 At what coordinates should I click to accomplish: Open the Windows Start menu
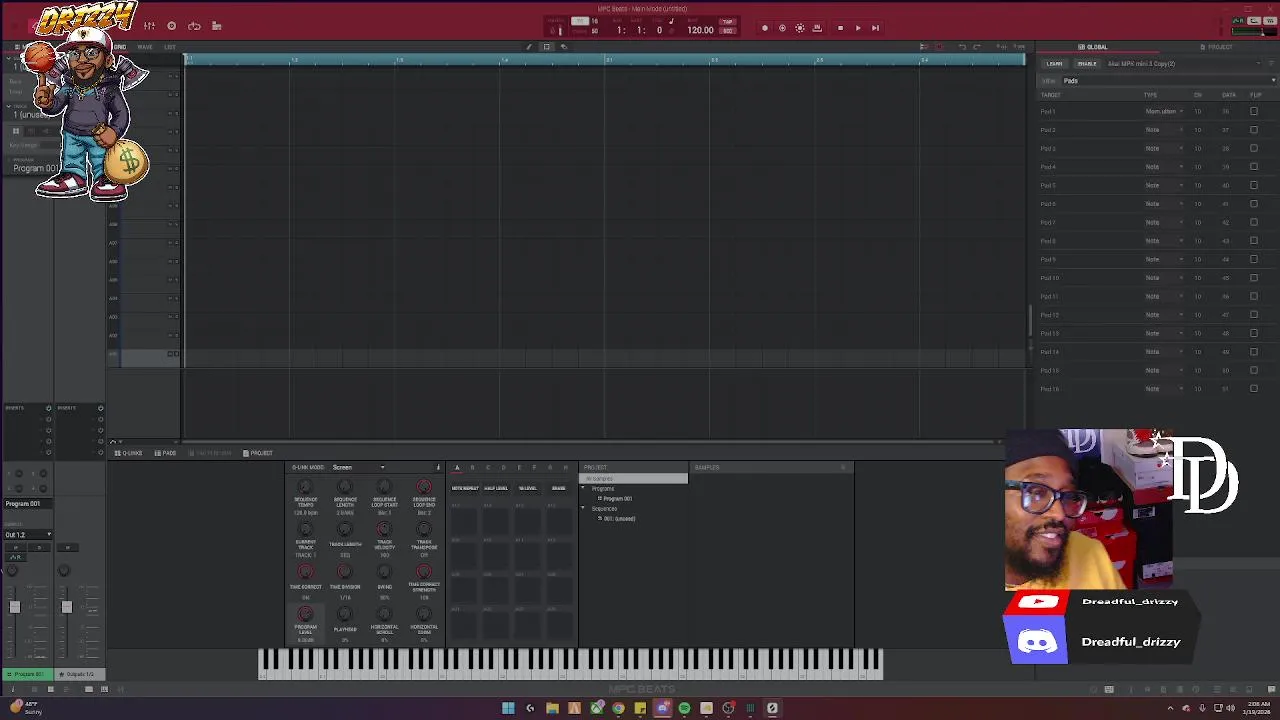508,708
